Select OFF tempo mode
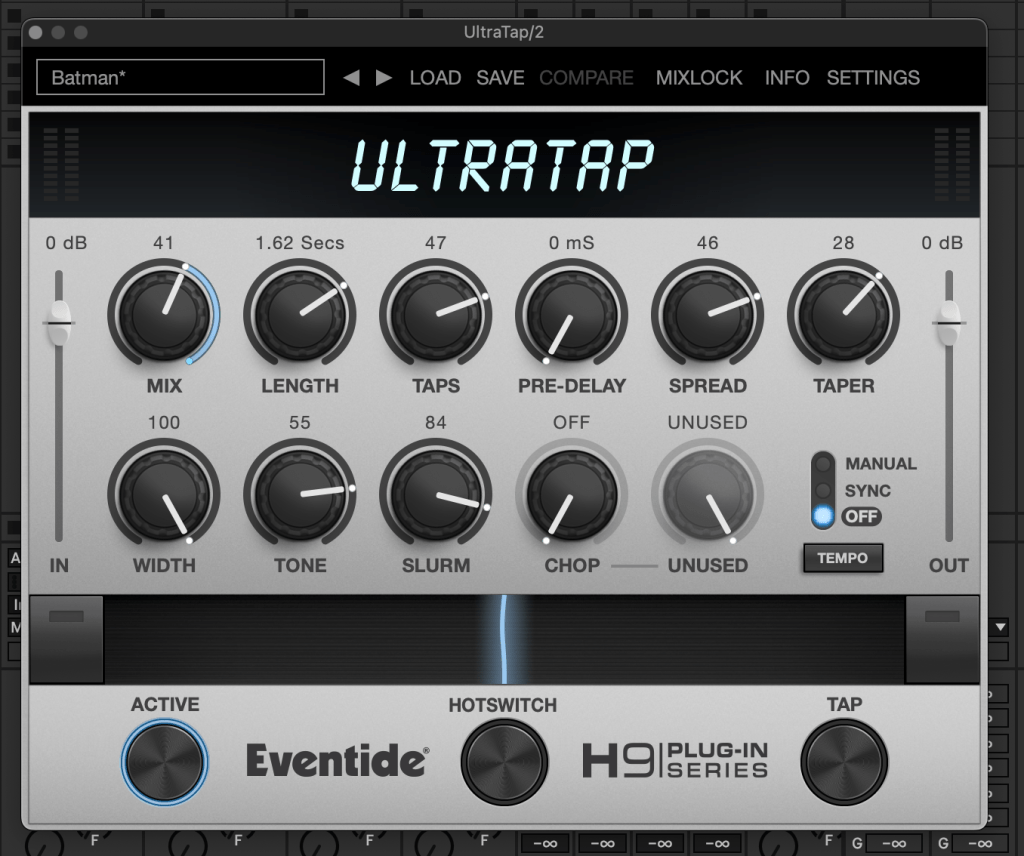The width and height of the screenshot is (1024, 856). 823,516
